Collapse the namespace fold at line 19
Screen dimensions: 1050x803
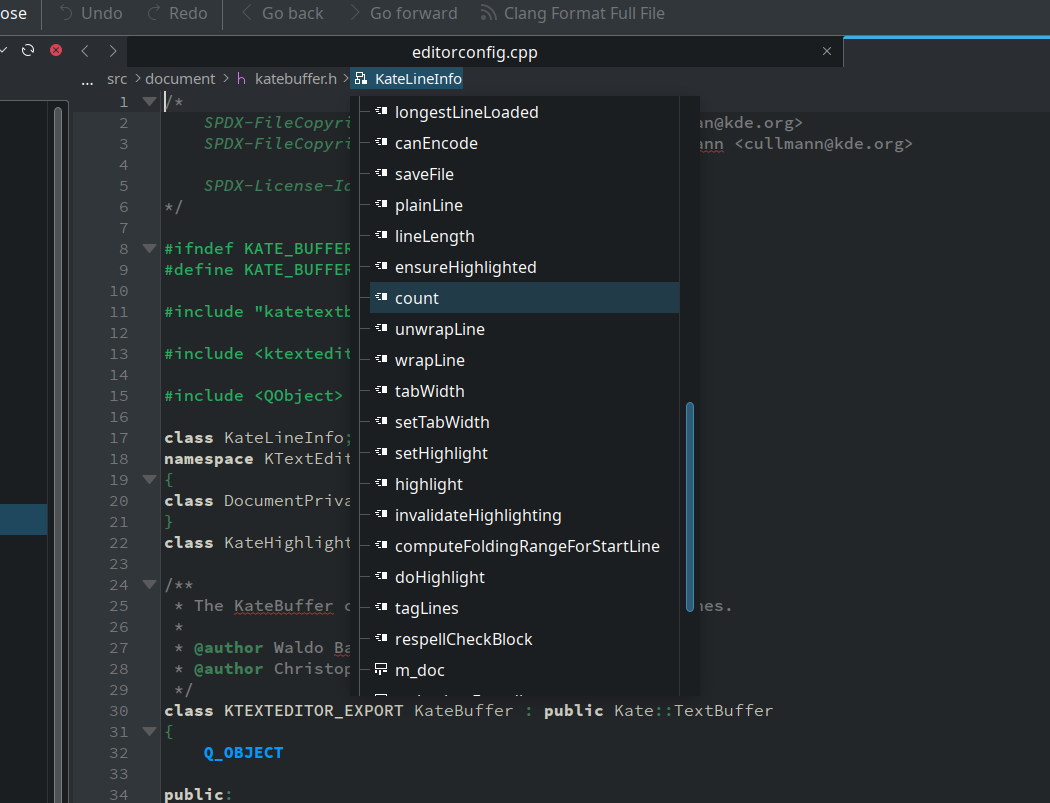[149, 480]
